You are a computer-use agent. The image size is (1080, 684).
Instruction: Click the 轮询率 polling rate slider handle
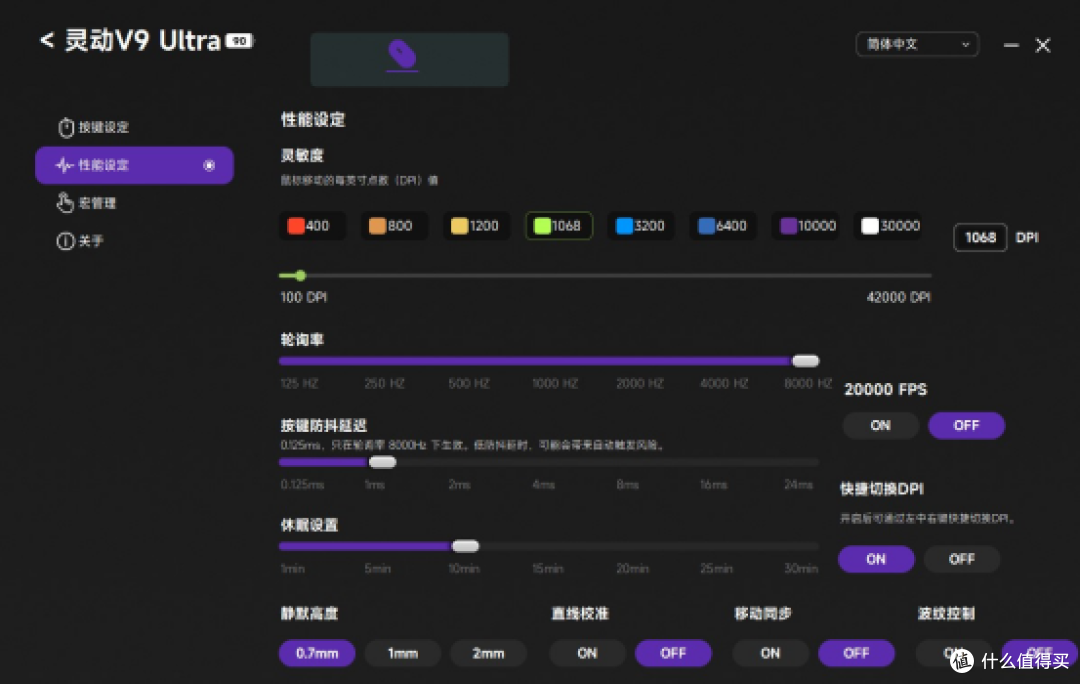click(805, 361)
